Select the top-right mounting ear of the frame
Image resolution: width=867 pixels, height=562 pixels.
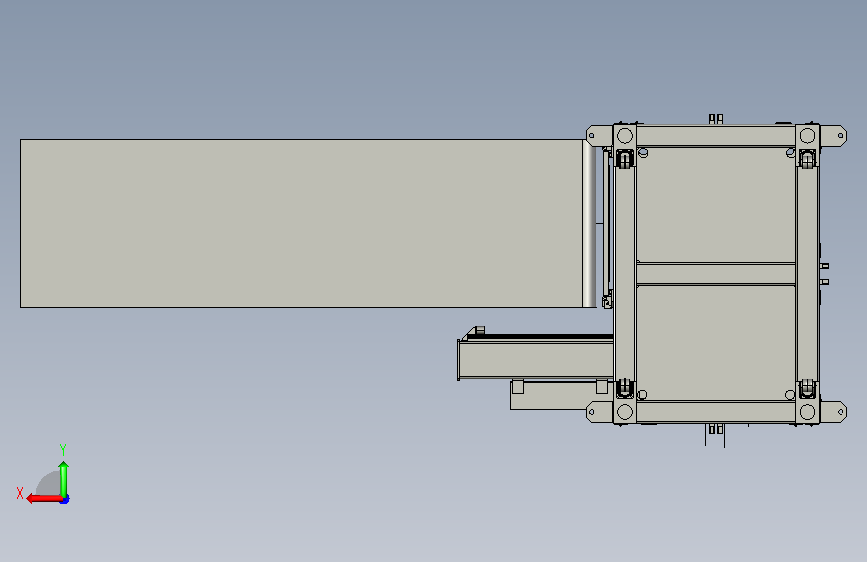[x=833, y=136]
